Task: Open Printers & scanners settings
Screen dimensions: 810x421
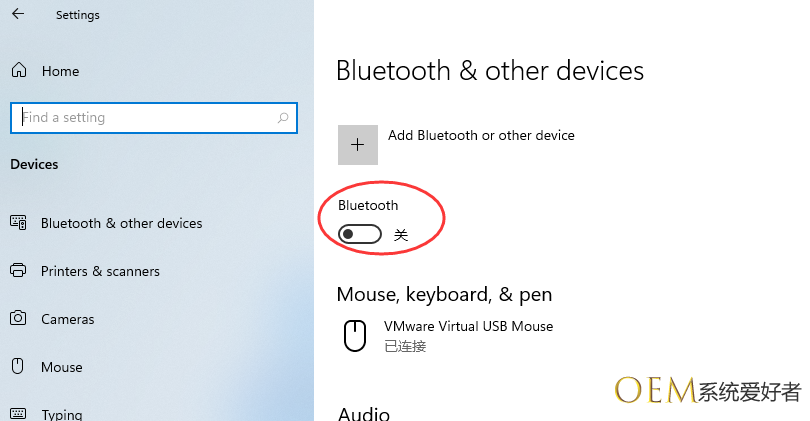Action: point(100,271)
